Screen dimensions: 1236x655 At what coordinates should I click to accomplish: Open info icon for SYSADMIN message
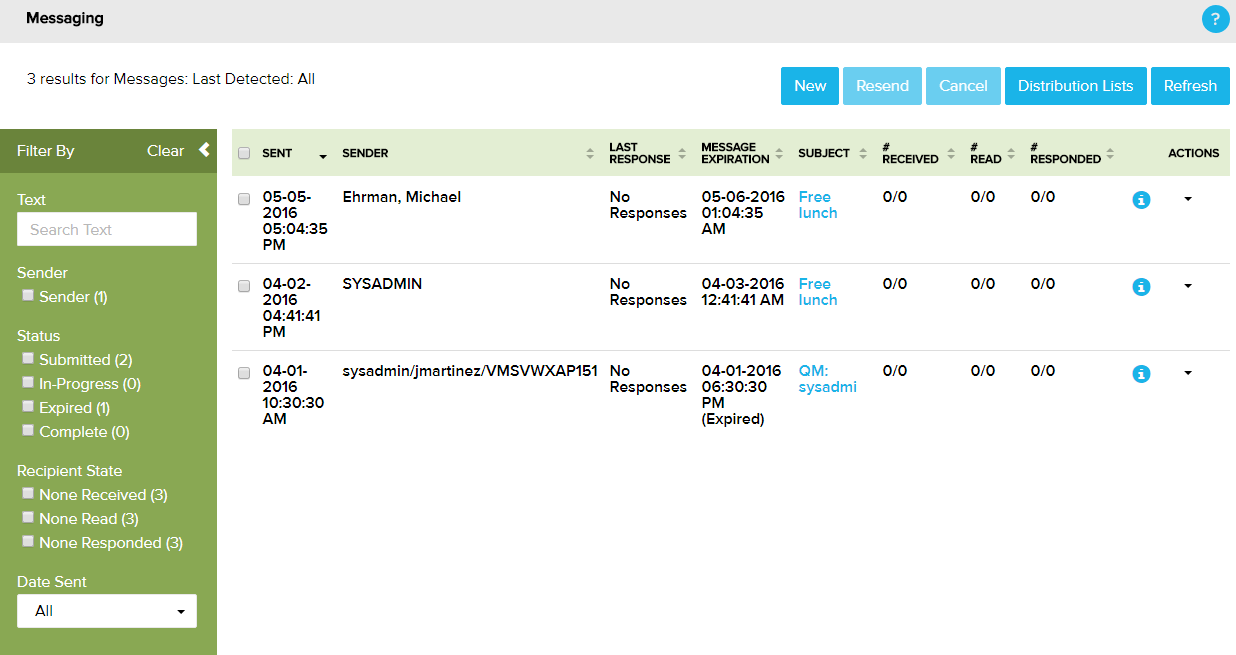click(1141, 287)
